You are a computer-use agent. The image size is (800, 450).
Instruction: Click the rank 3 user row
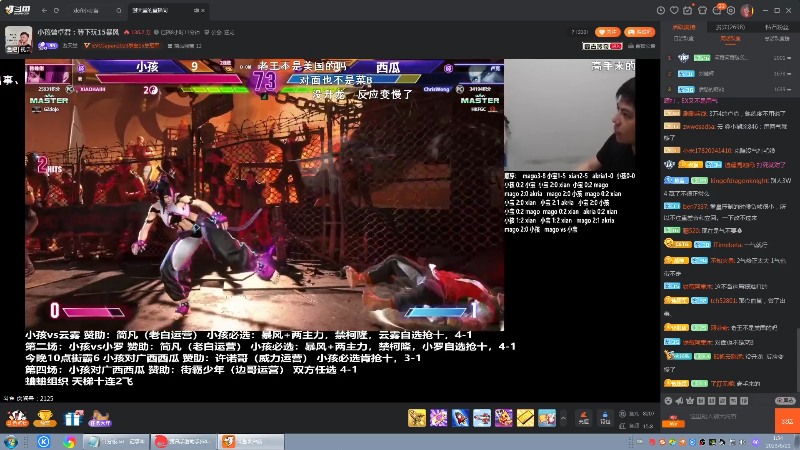pyautogui.click(x=730, y=89)
